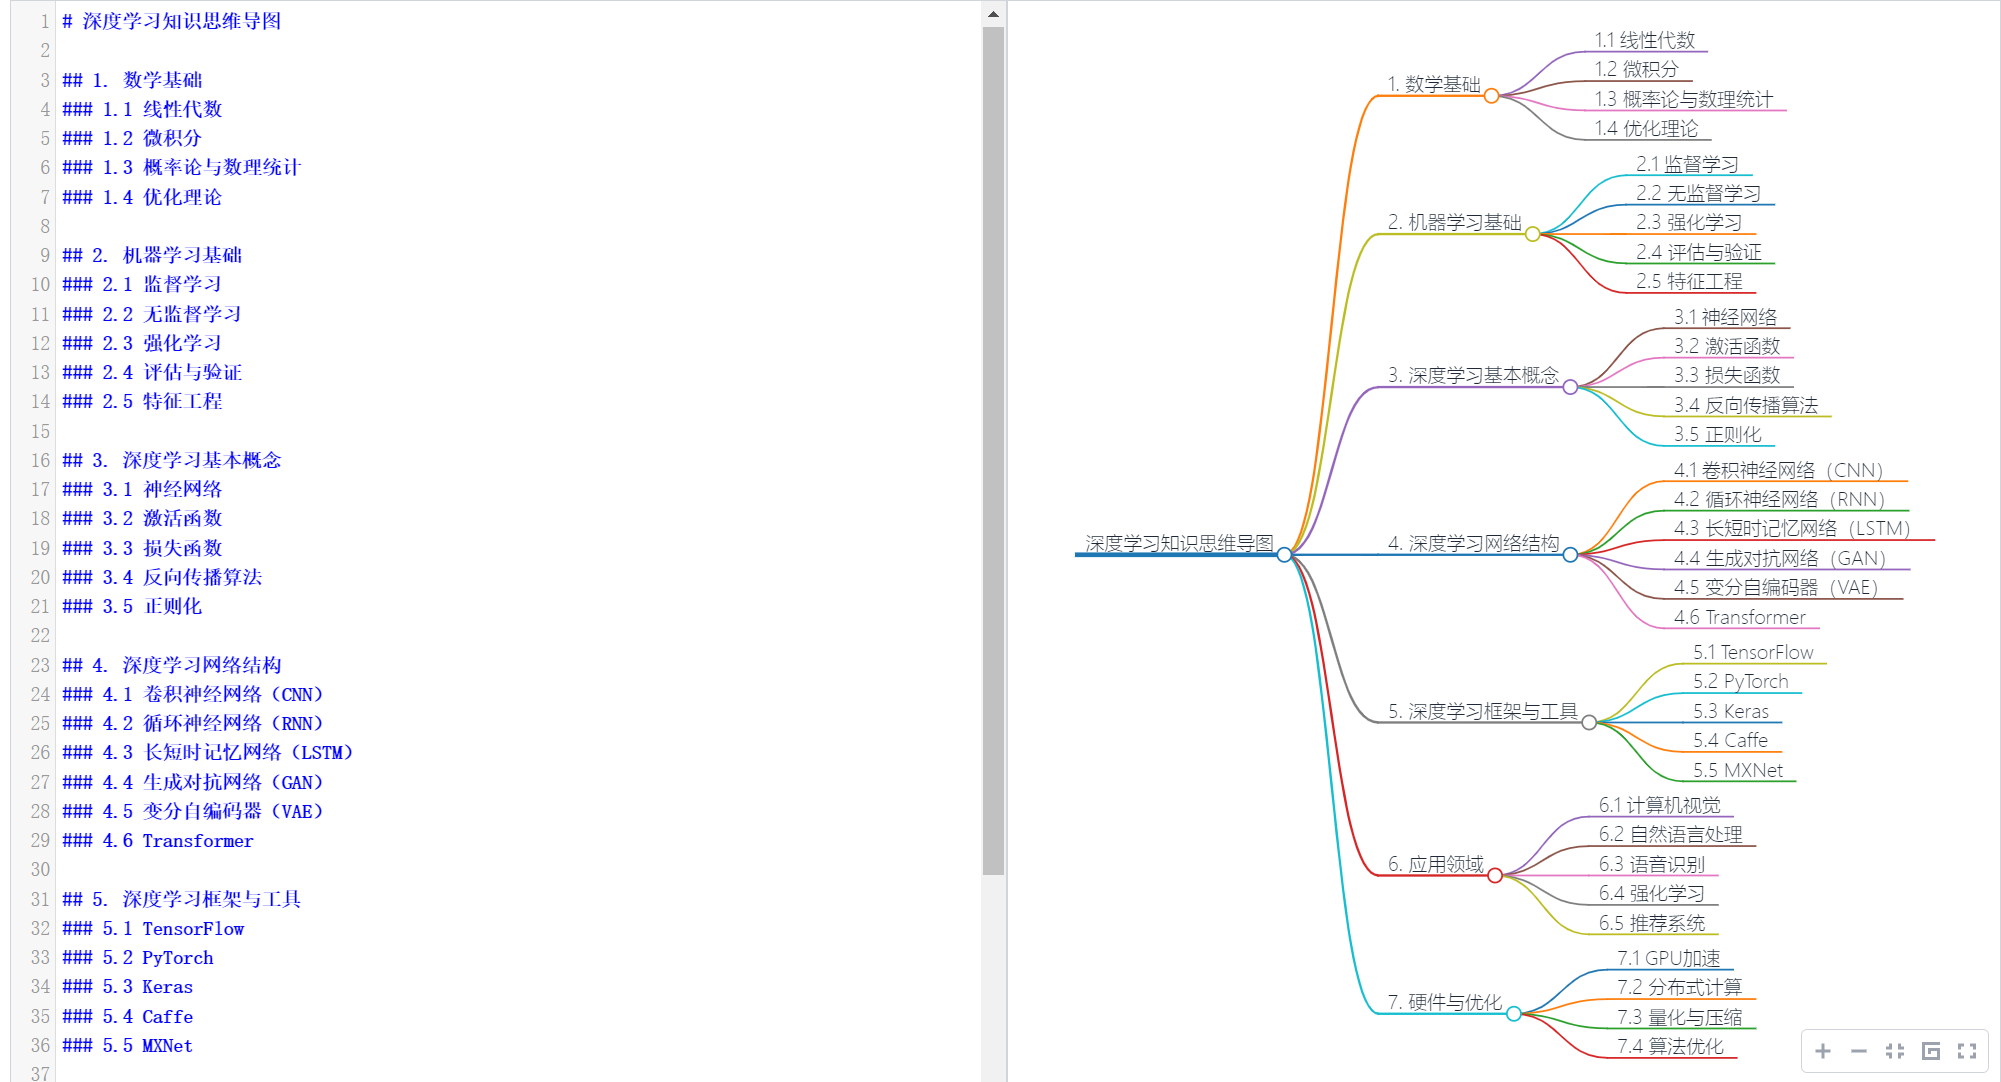Click the spiral layout toolbar icon
This screenshot has height=1082, width=2001.
click(1931, 1051)
